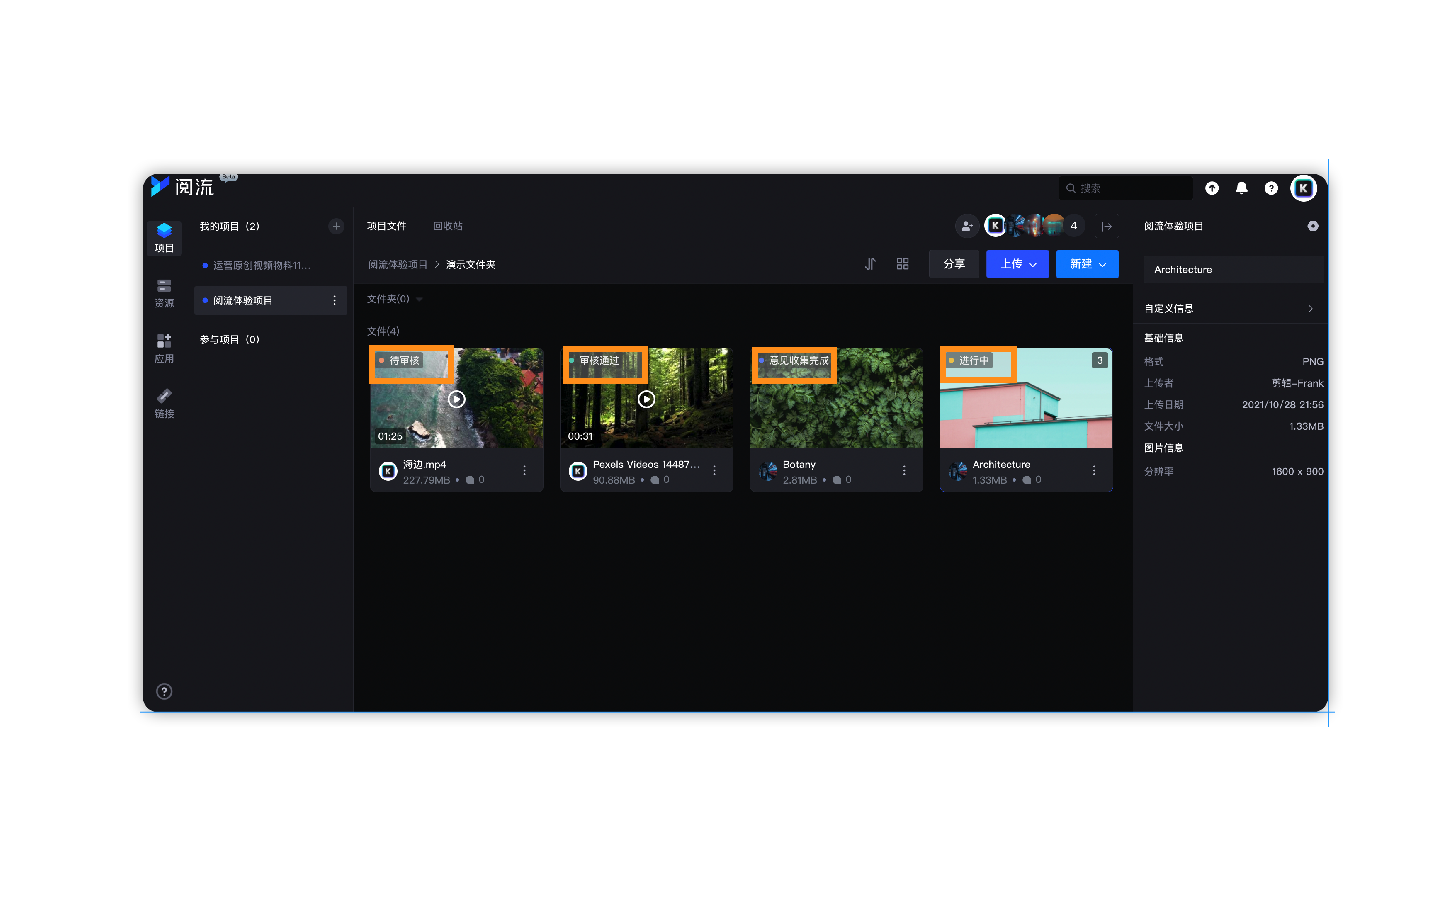Viewport: 1440px width, 900px height.
Task: Open the comment count on 海边.mp4
Action: (x=475, y=480)
